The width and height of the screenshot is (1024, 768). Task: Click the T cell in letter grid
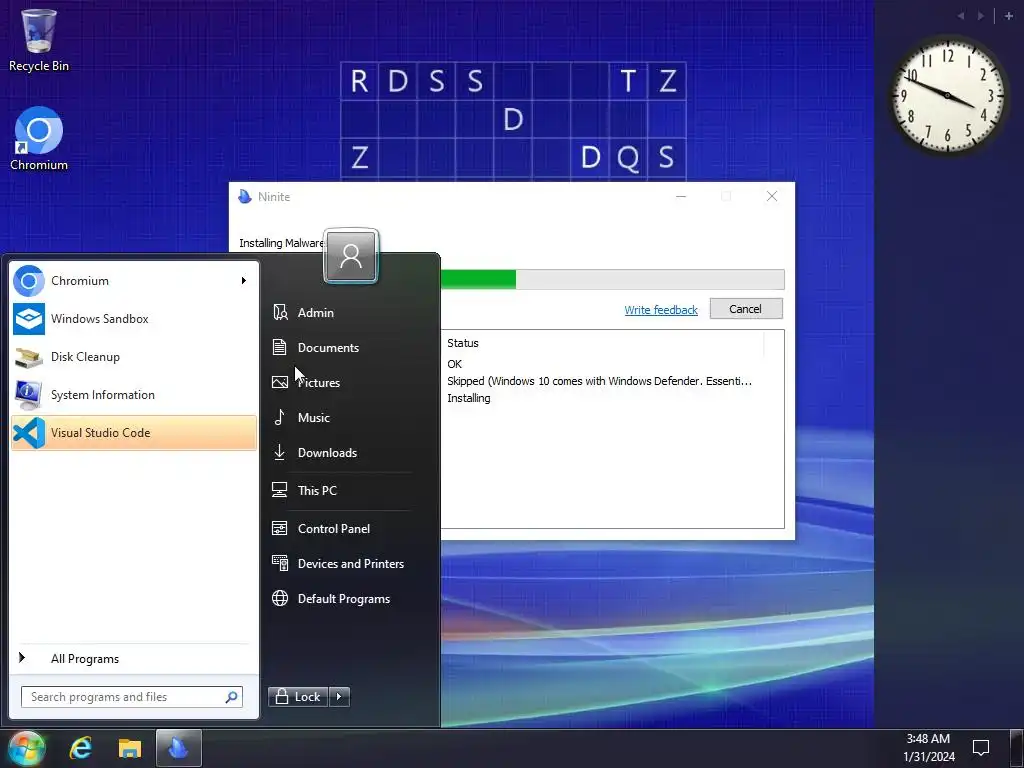point(628,81)
